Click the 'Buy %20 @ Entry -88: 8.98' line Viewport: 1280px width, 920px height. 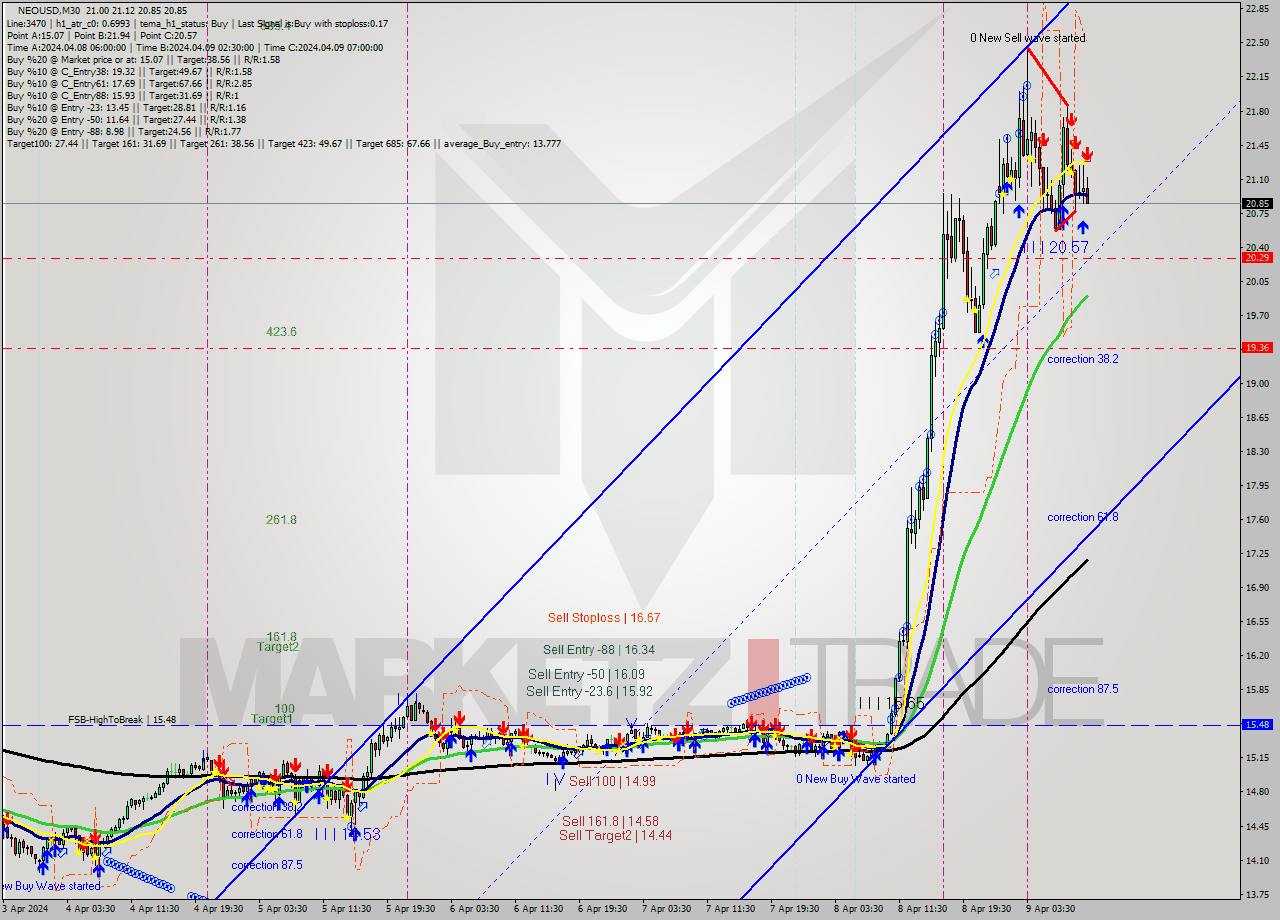point(123,131)
